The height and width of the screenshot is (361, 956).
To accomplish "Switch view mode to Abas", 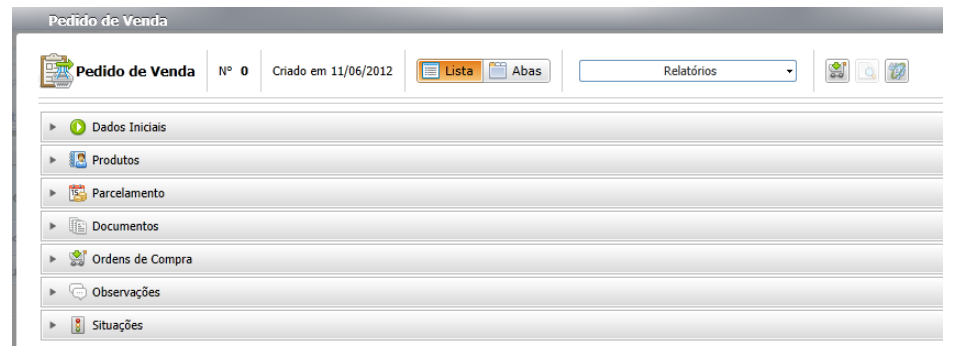I will [x=516, y=71].
